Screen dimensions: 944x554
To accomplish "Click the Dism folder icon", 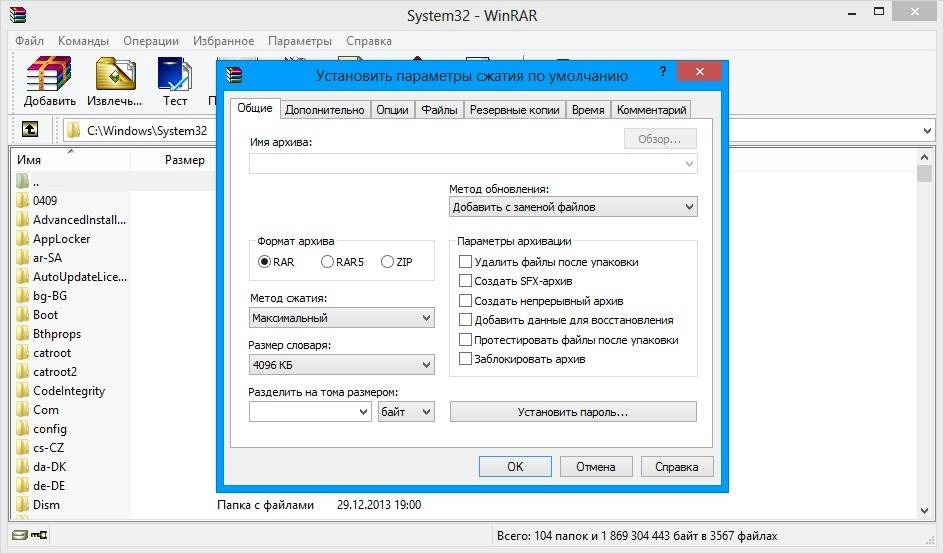I will [x=23, y=505].
